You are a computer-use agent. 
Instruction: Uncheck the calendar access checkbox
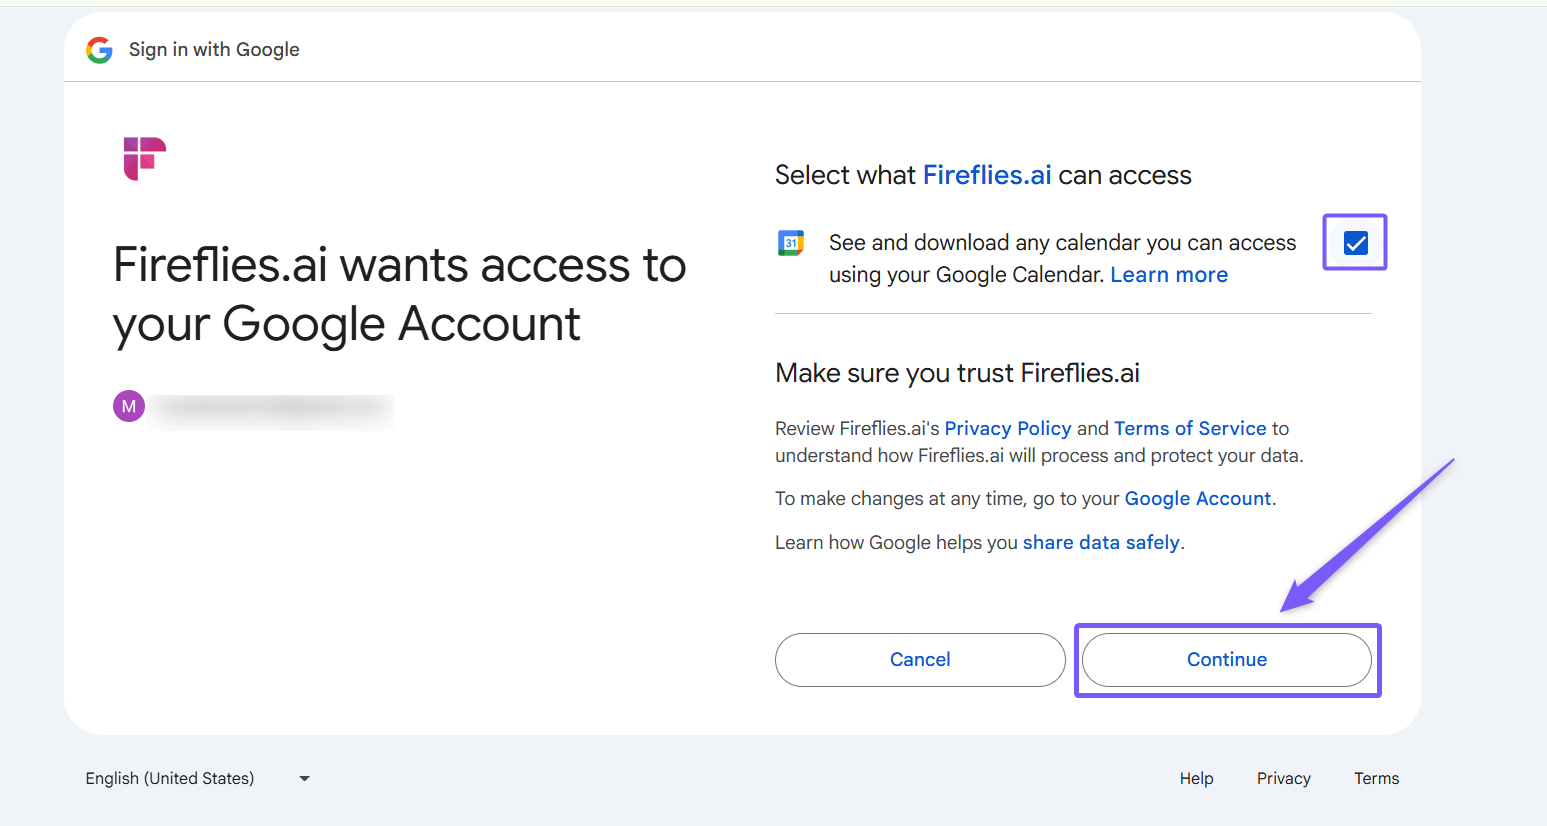point(1355,243)
